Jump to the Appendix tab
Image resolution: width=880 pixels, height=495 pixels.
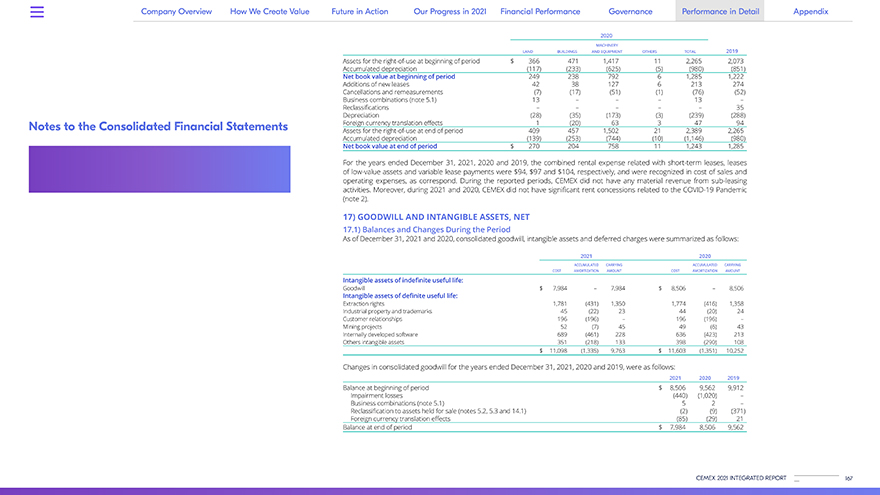pos(809,11)
